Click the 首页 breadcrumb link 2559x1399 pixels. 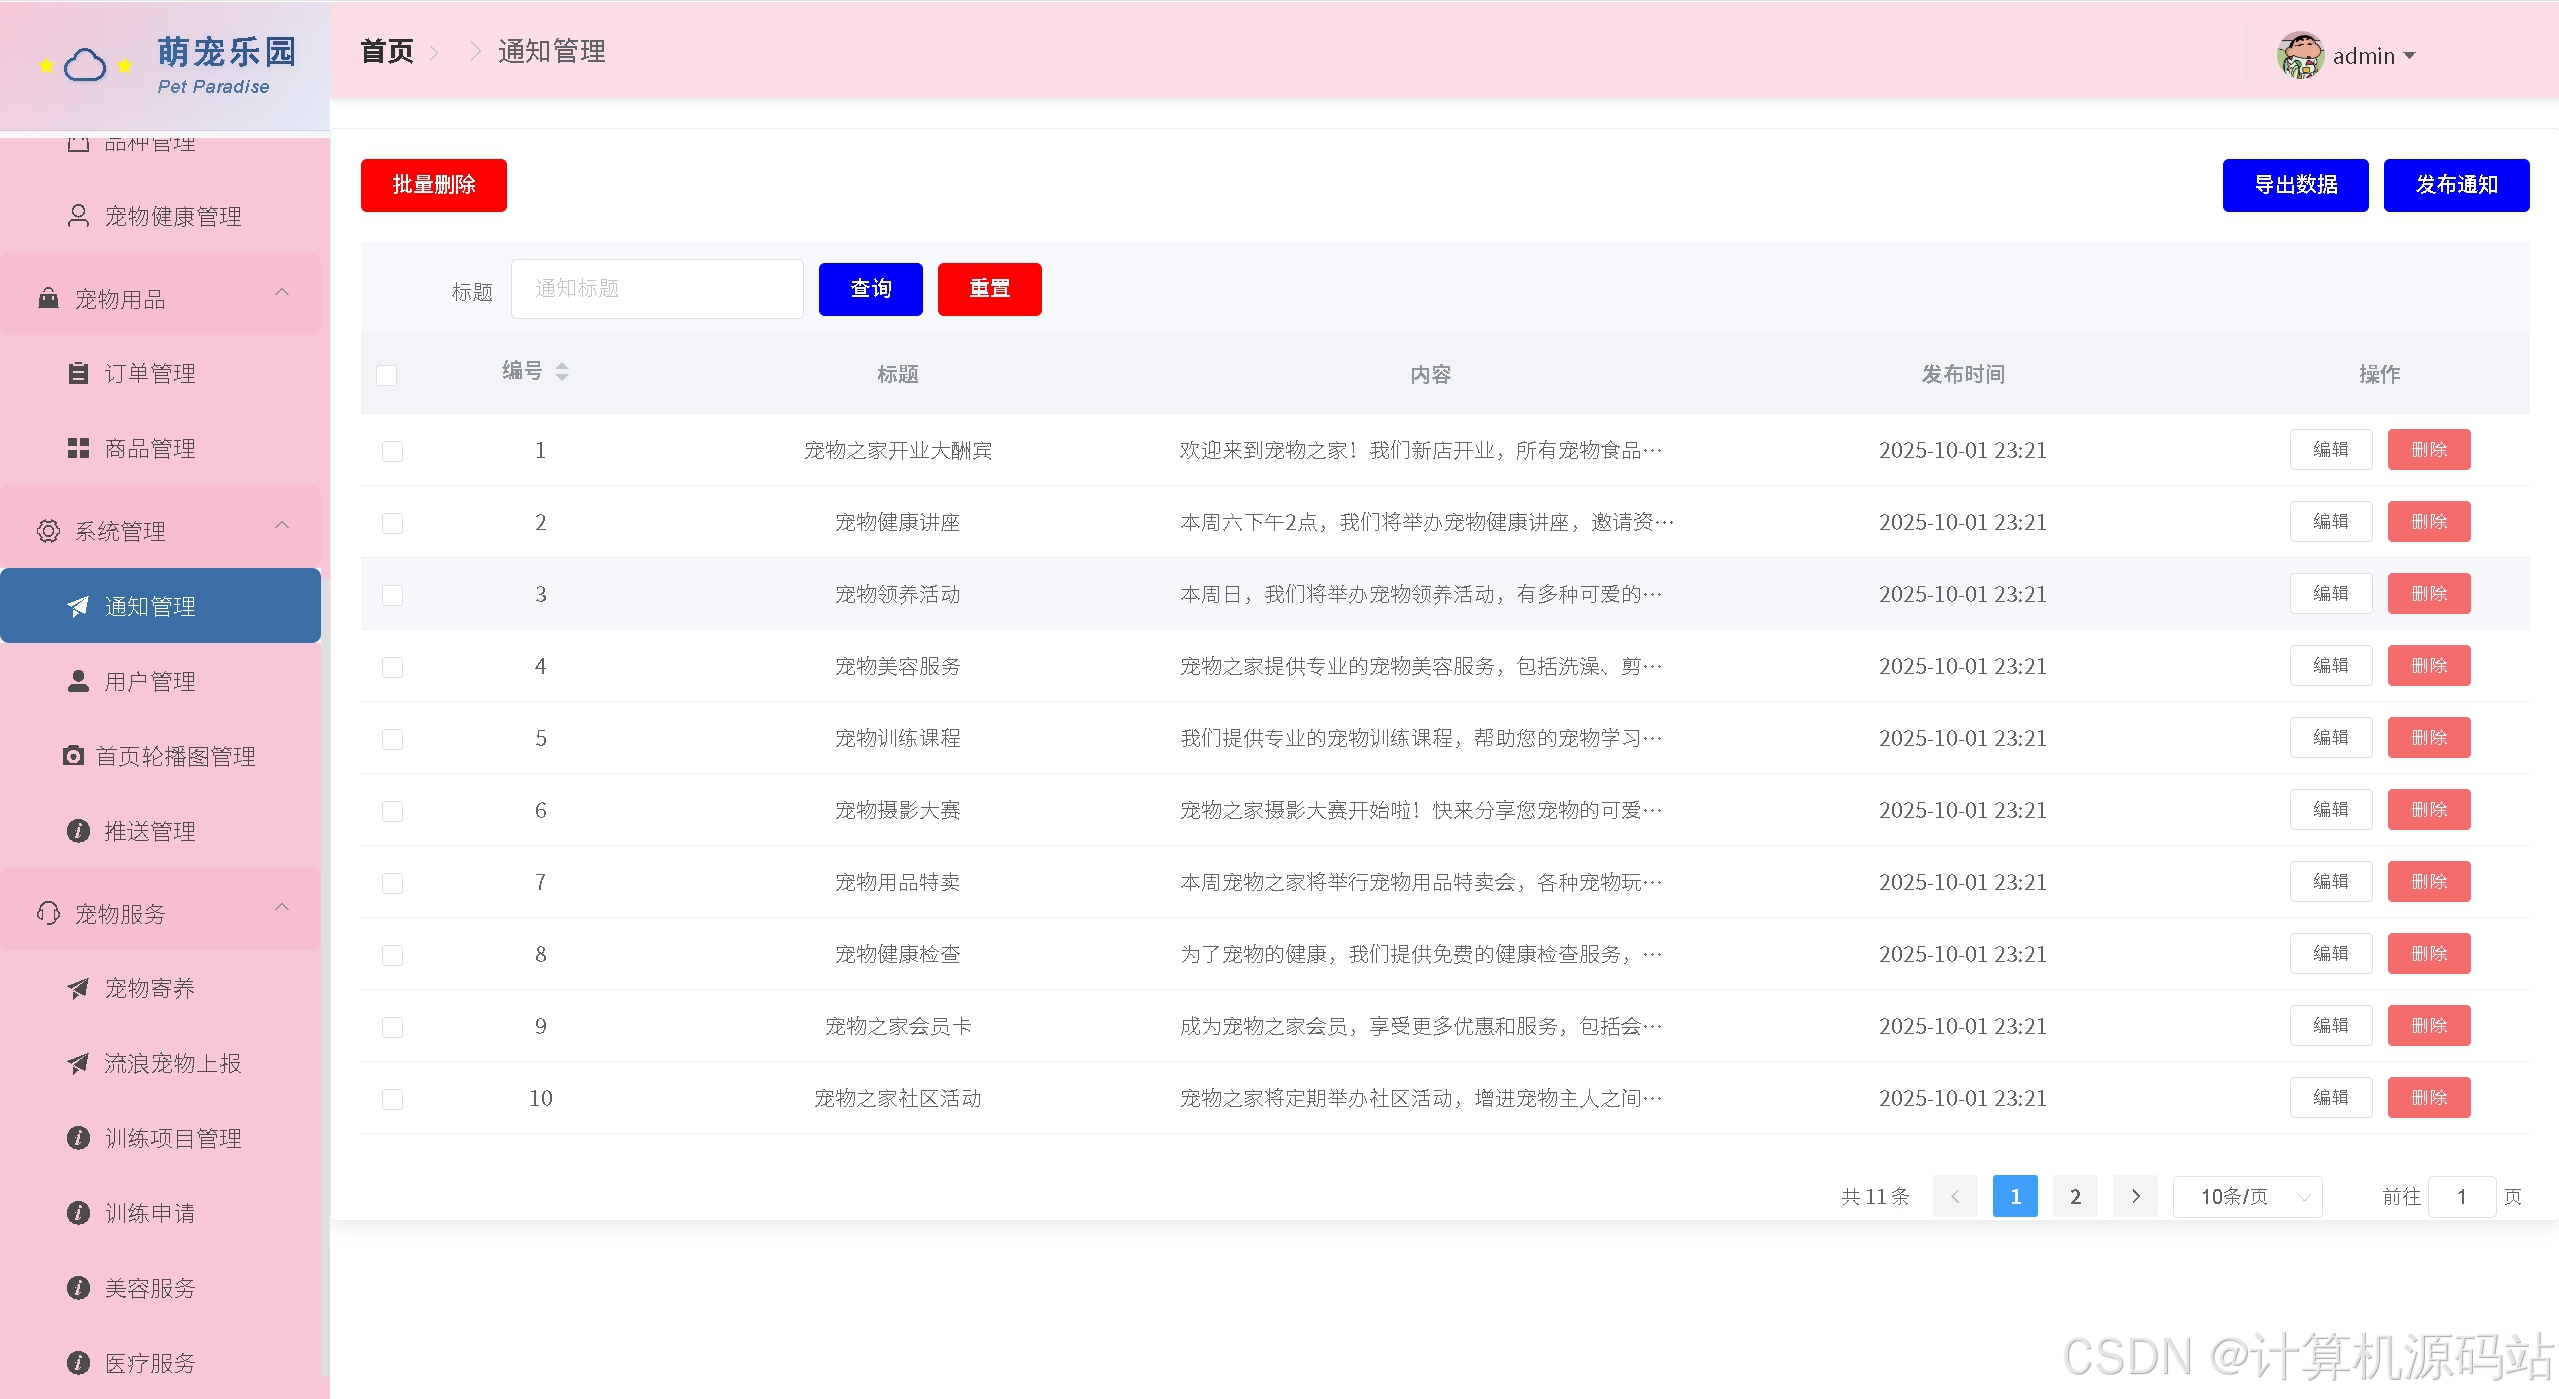click(387, 51)
